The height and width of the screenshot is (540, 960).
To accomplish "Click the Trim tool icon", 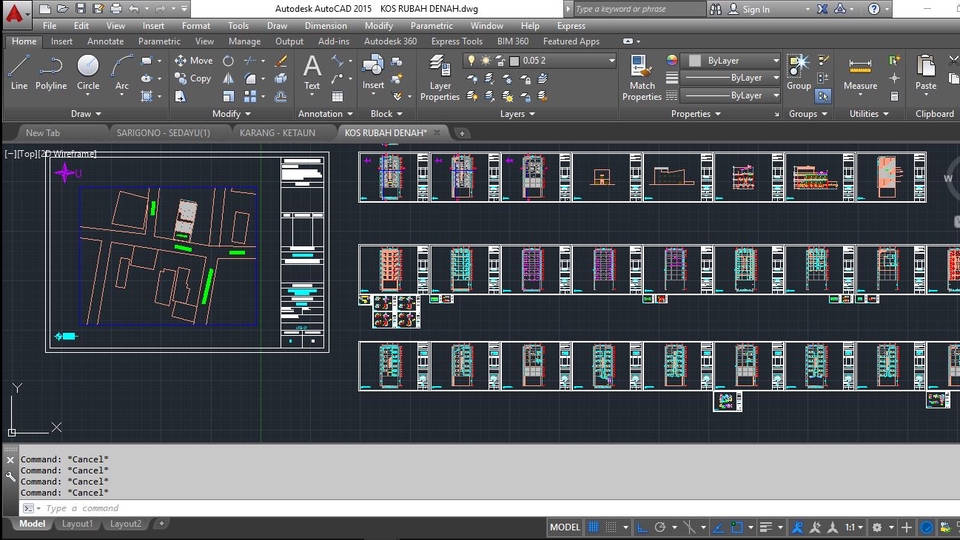I will [x=250, y=61].
